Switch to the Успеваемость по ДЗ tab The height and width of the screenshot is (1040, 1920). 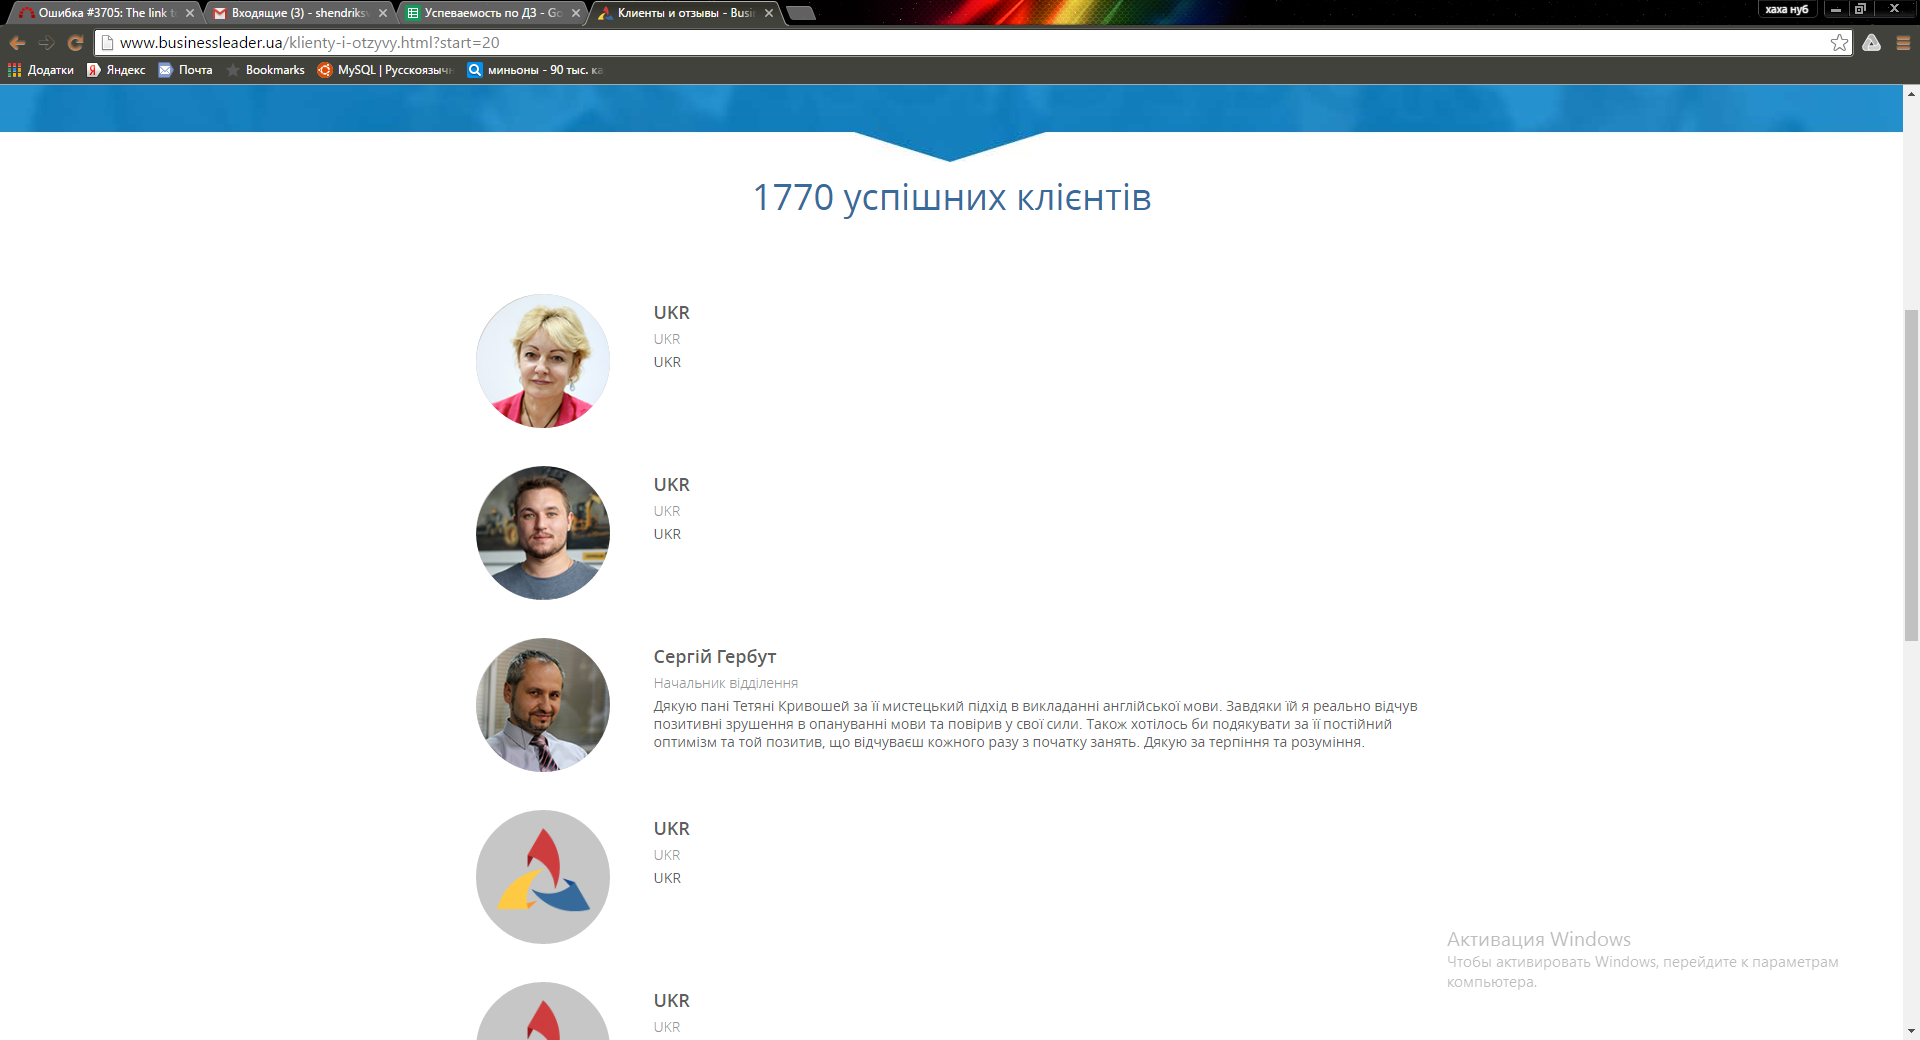tap(490, 13)
